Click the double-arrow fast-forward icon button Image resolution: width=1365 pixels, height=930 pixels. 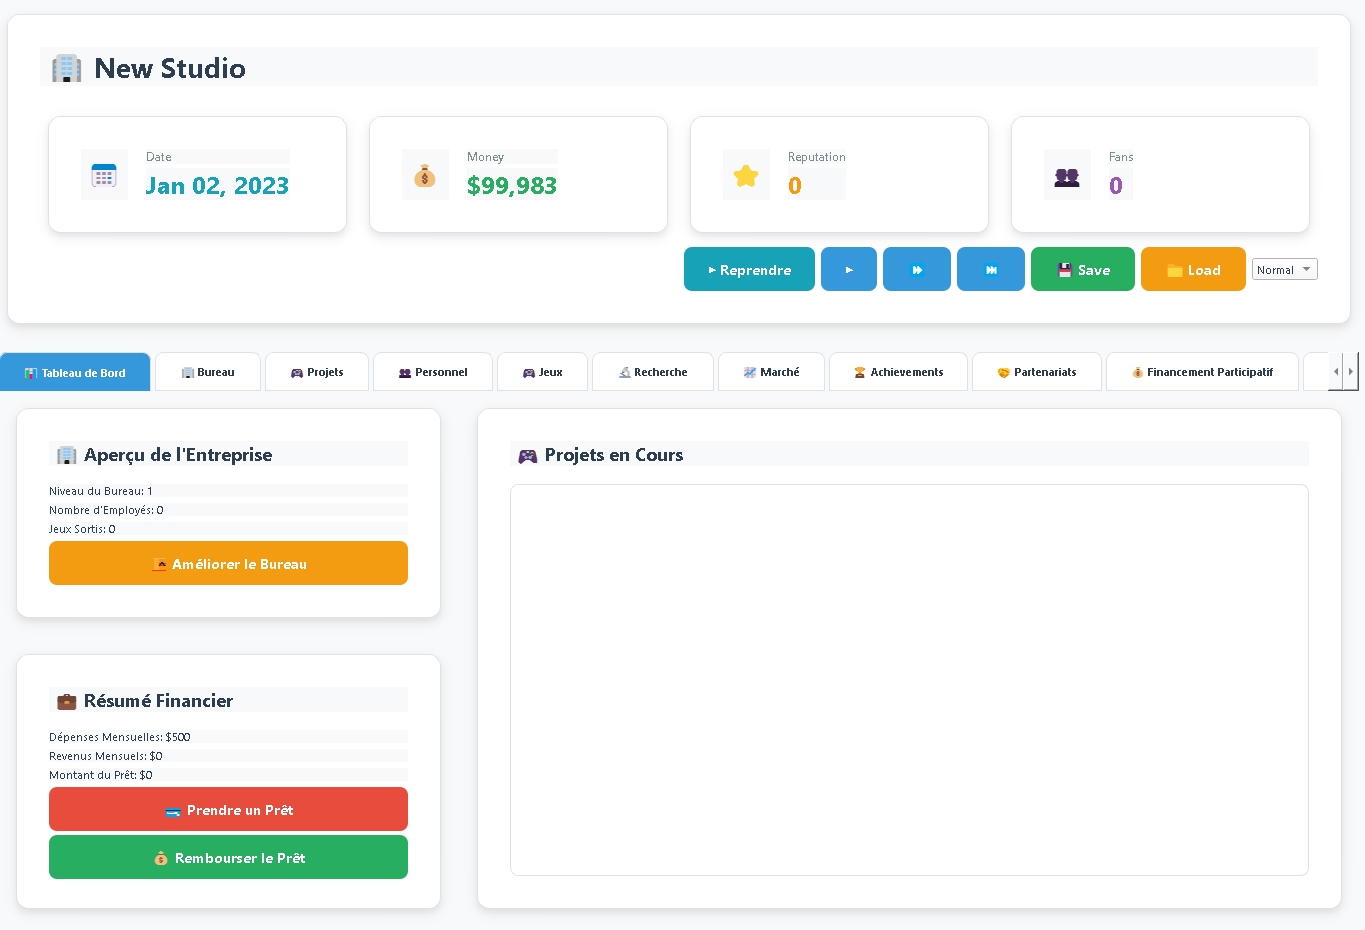coord(916,269)
